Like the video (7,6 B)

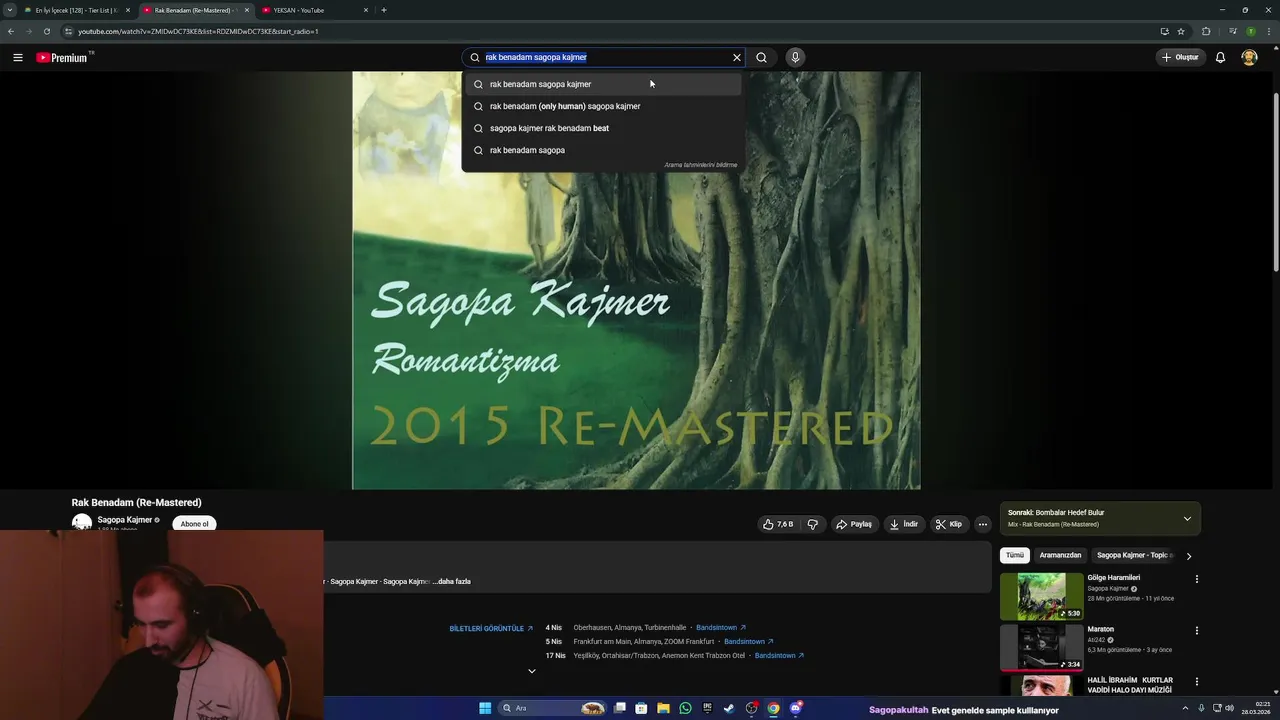778,524
